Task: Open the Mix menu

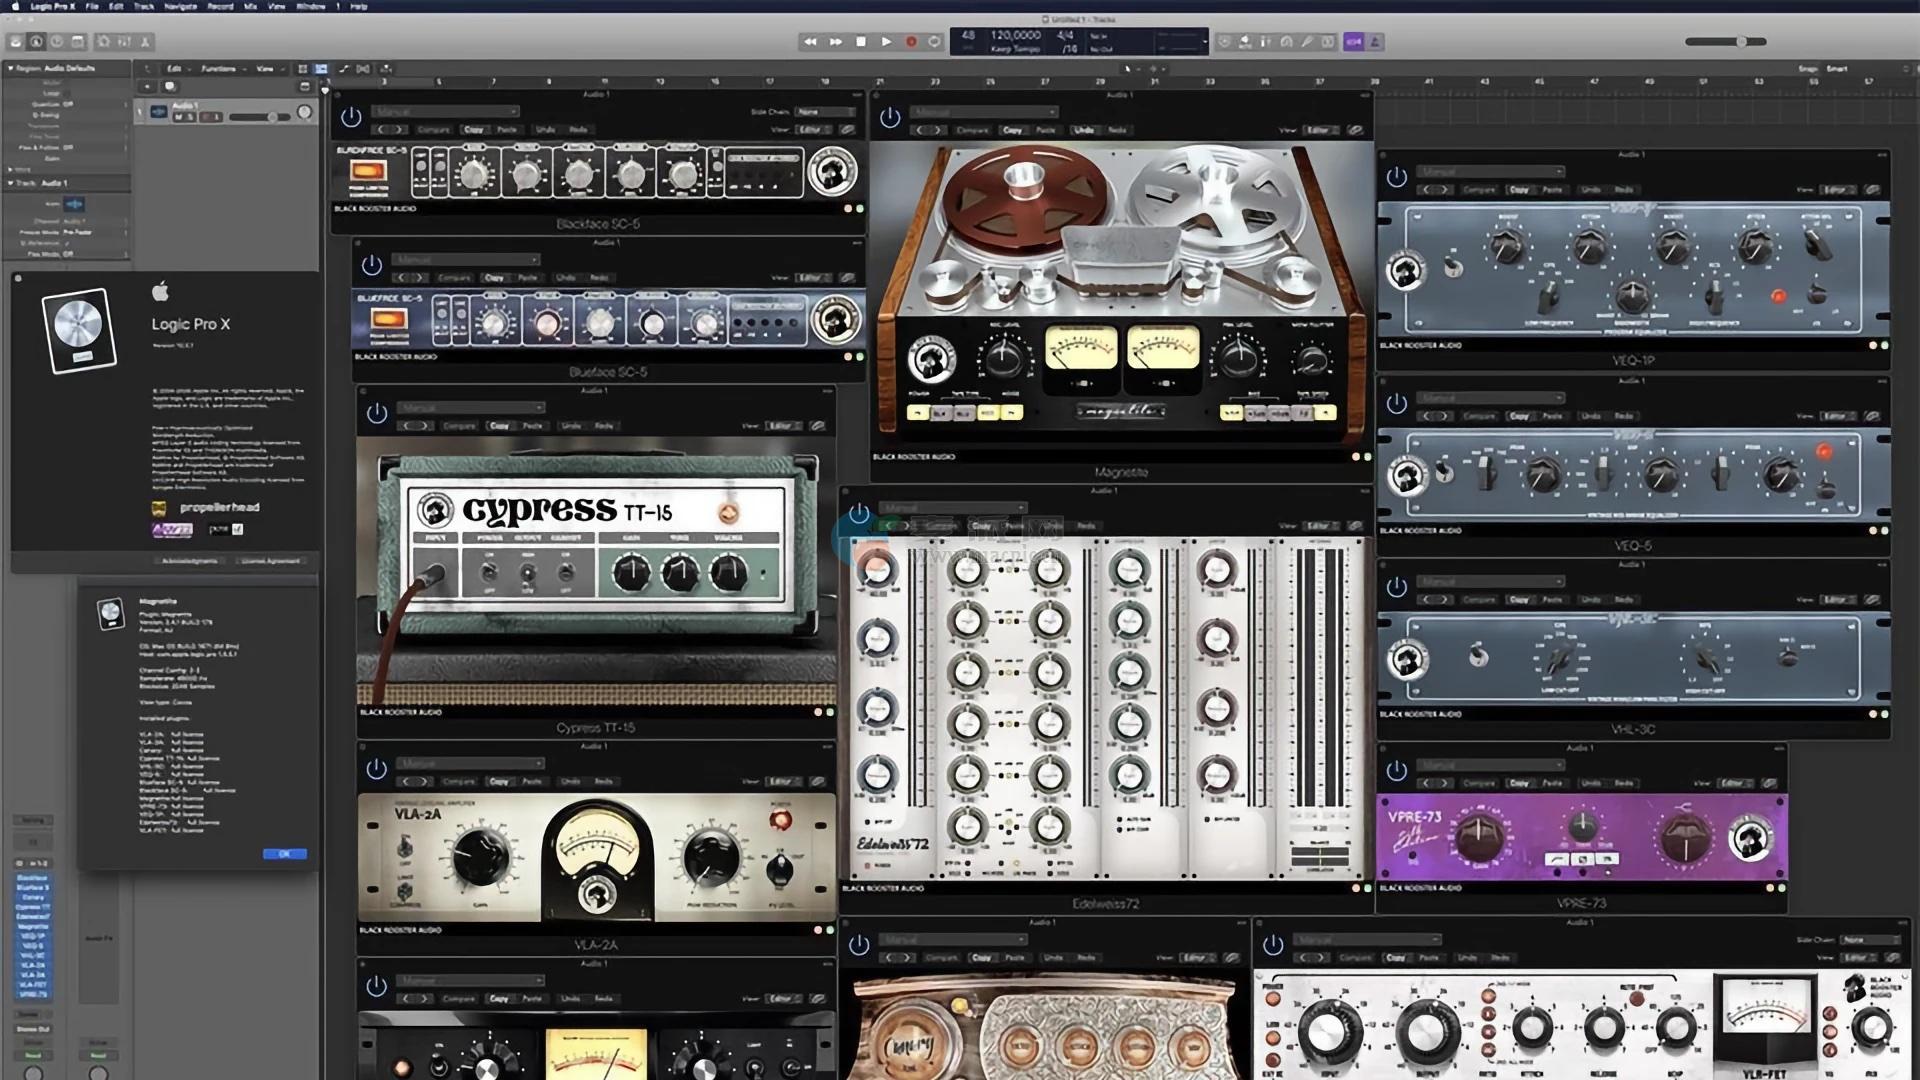Action: pos(250,6)
